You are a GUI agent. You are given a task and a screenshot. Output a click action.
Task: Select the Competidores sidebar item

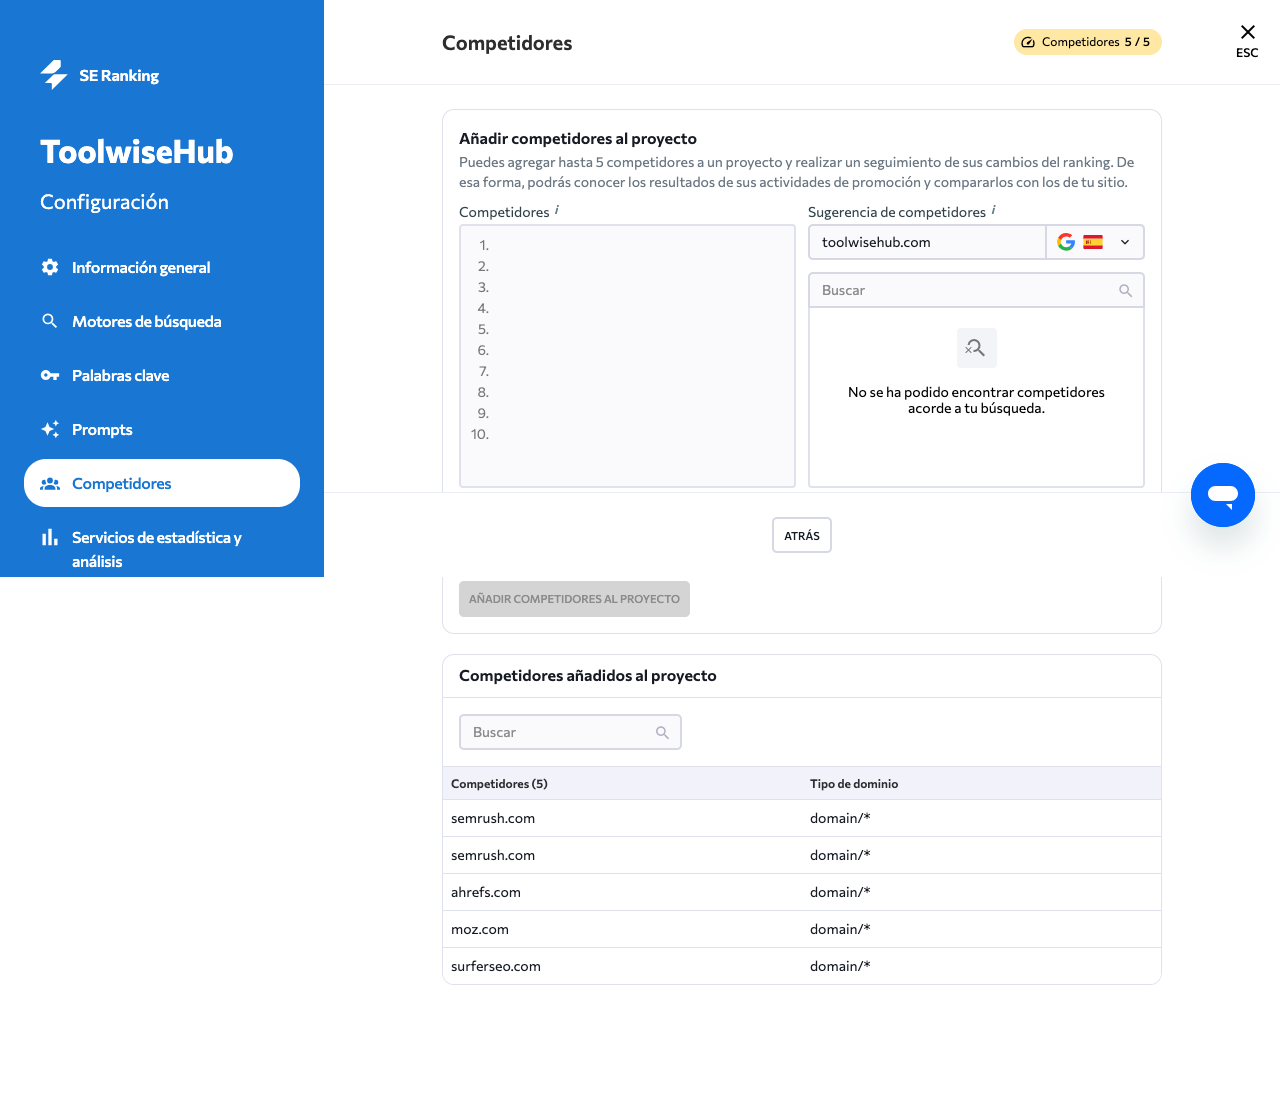point(162,483)
